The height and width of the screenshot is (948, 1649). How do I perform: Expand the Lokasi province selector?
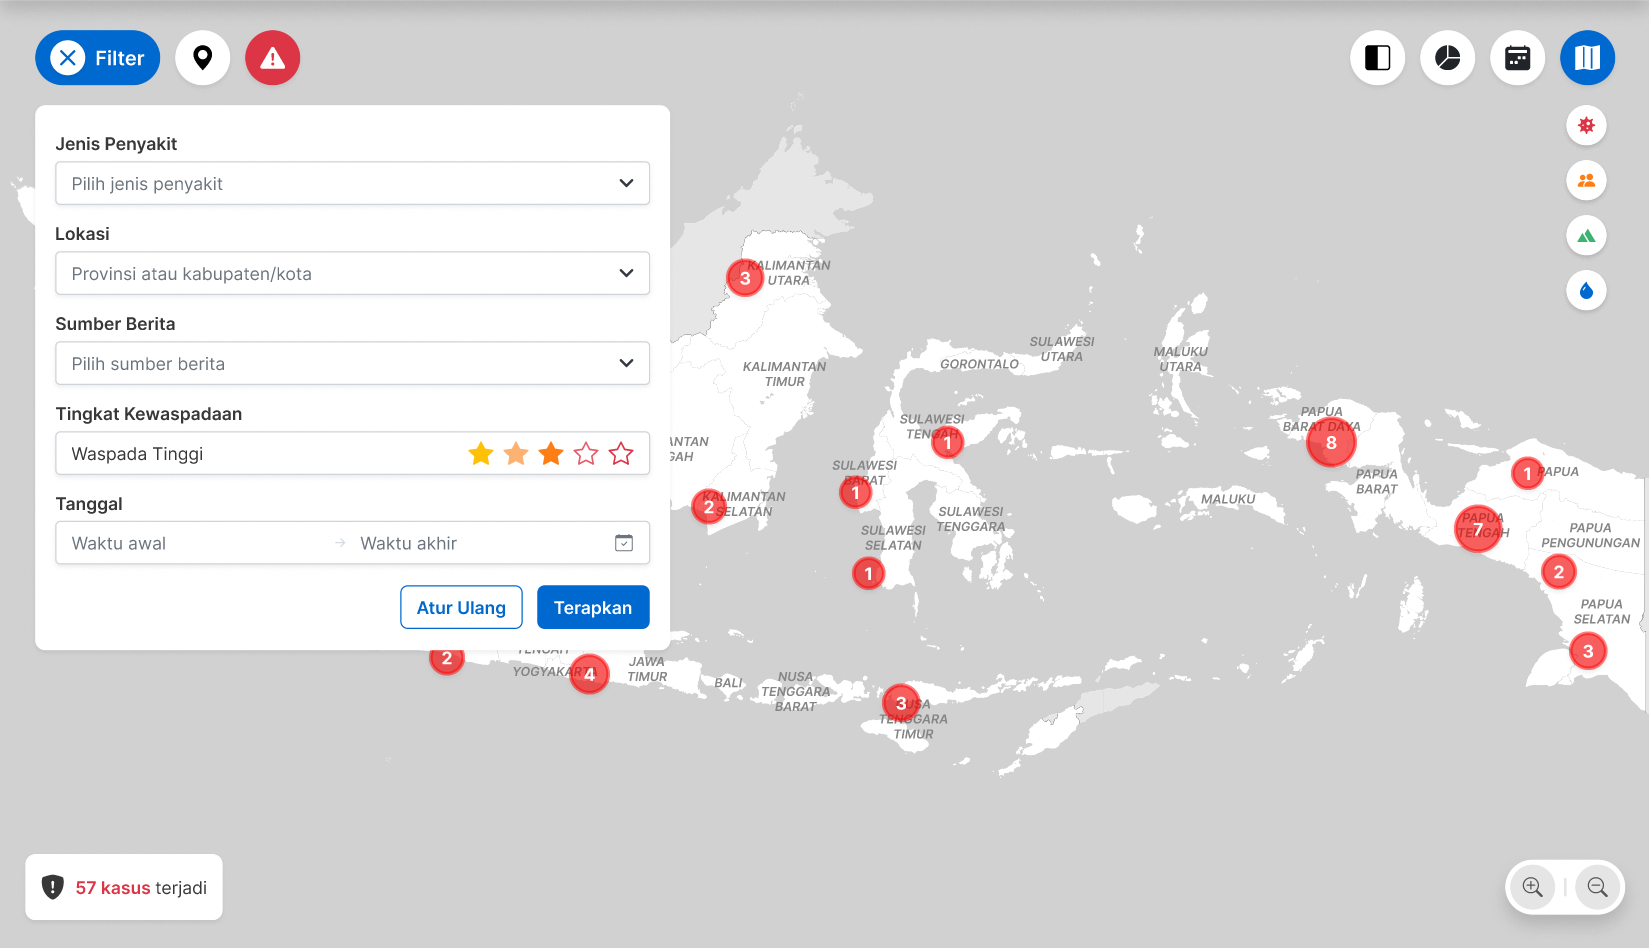click(352, 273)
